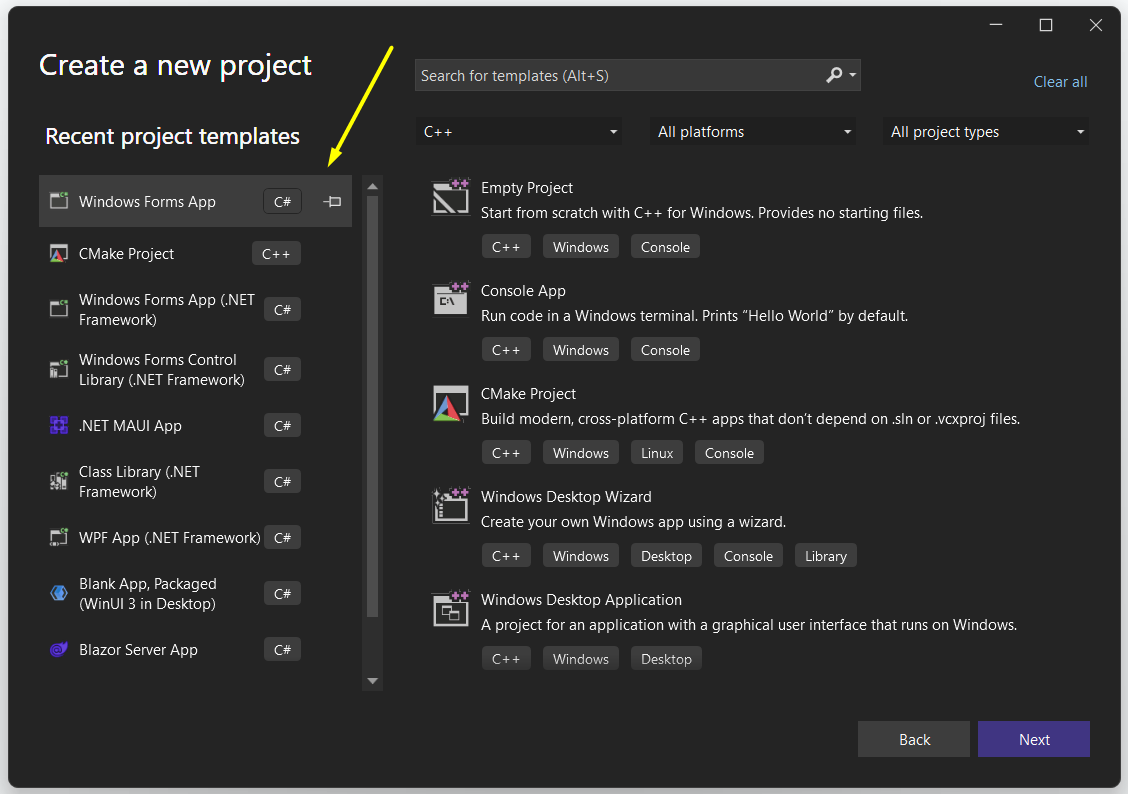Pin the Windows Forms App template

pos(332,201)
